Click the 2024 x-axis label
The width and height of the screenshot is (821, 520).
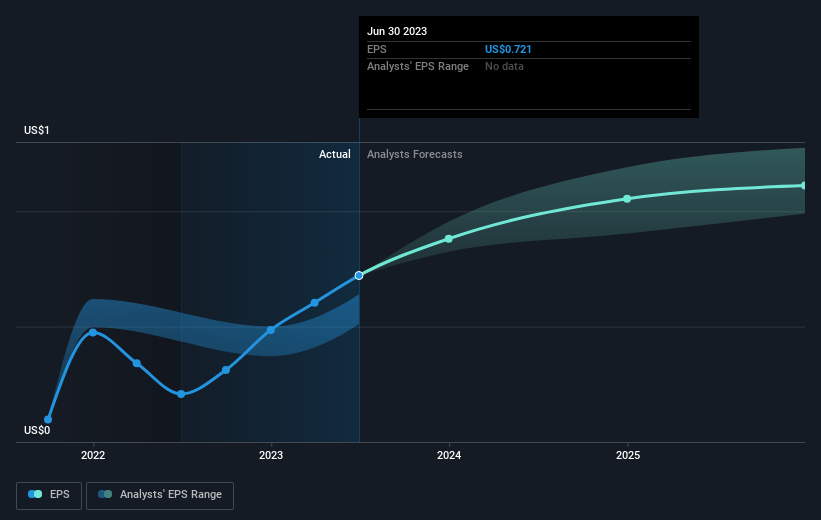[x=449, y=455]
